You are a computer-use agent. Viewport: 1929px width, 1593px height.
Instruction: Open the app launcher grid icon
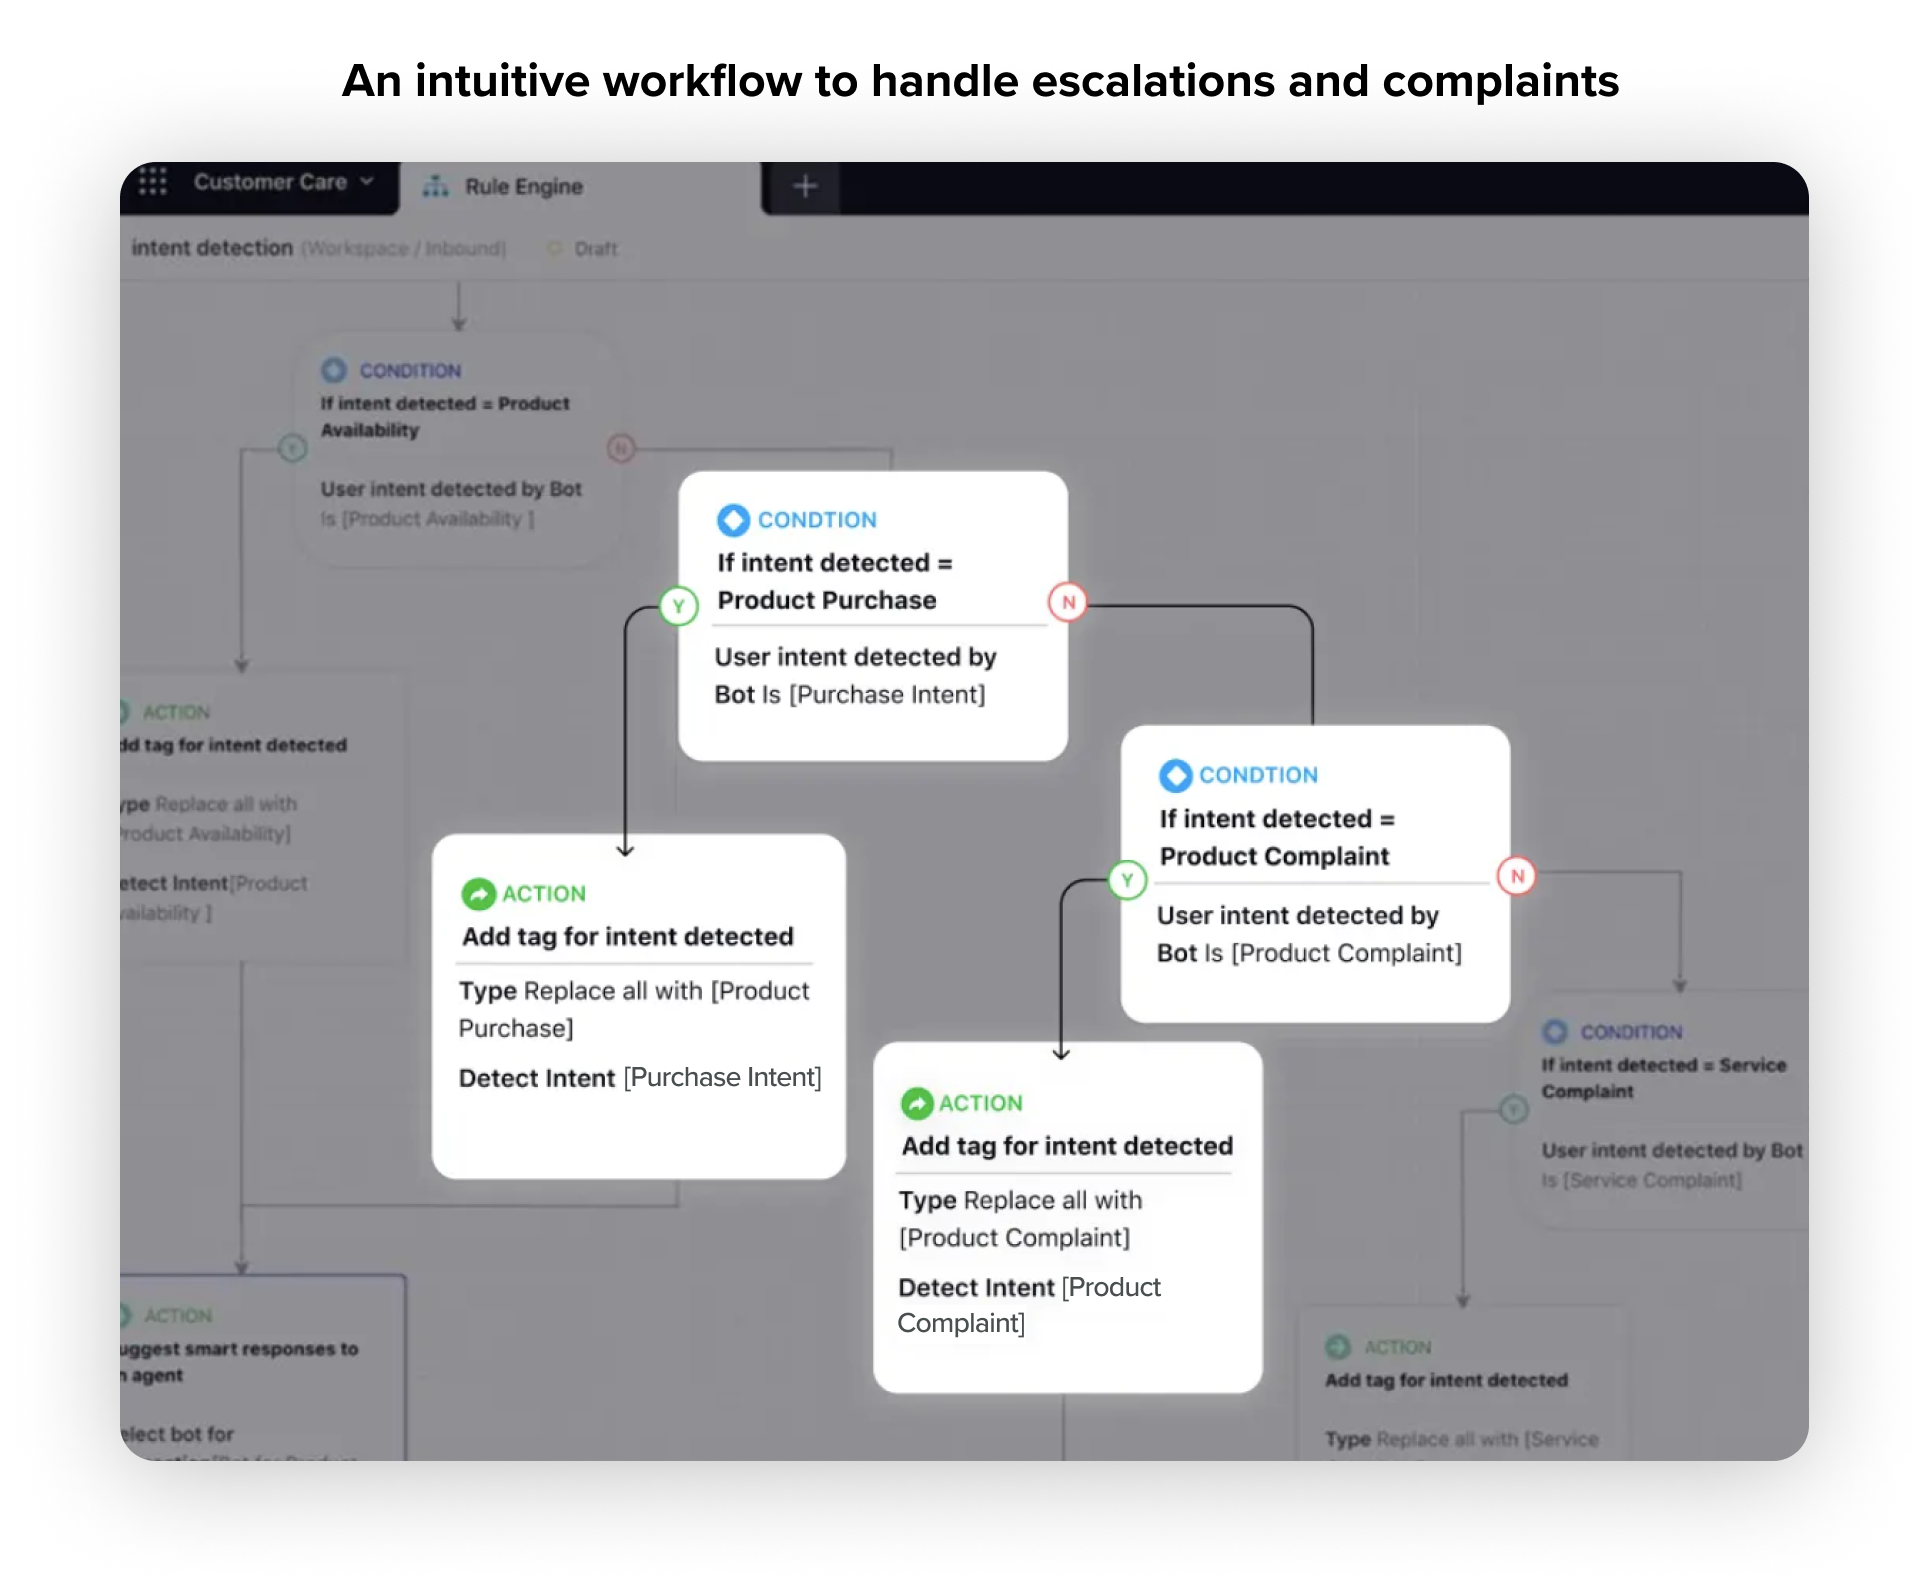tap(152, 182)
